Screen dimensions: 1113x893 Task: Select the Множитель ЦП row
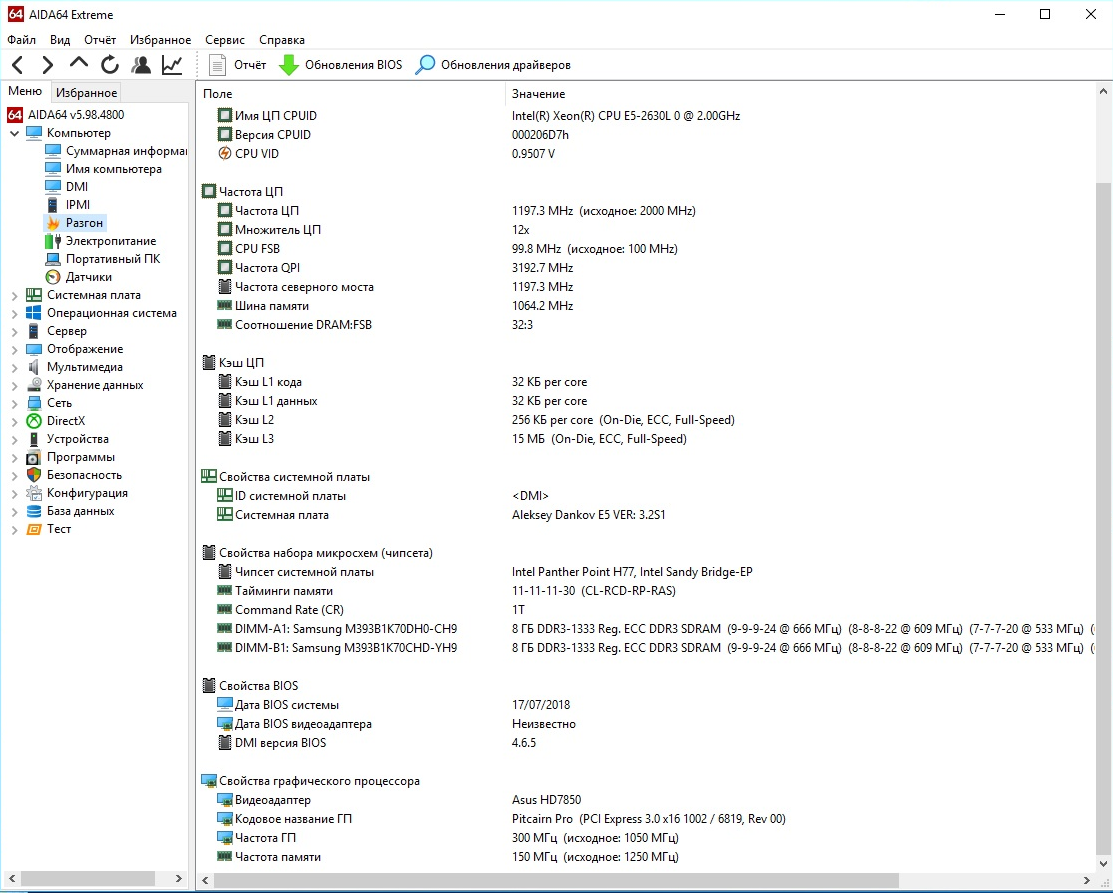point(646,230)
